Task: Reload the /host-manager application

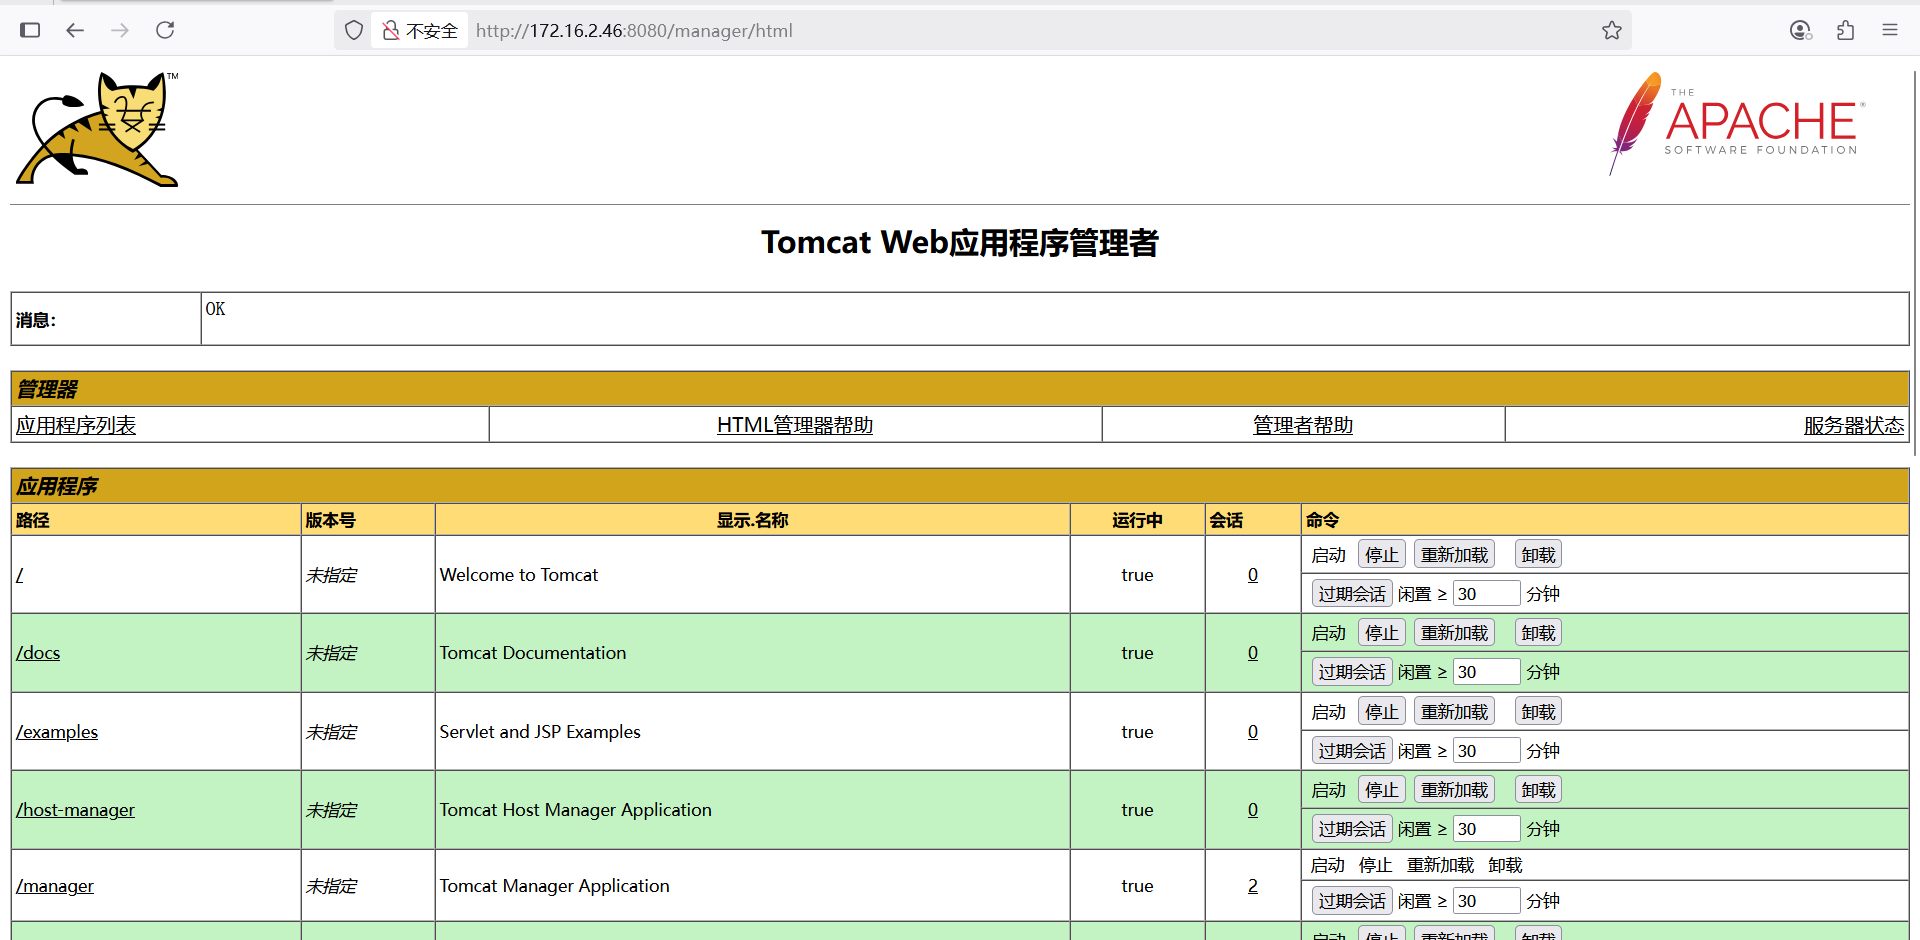Action: click(x=1454, y=790)
